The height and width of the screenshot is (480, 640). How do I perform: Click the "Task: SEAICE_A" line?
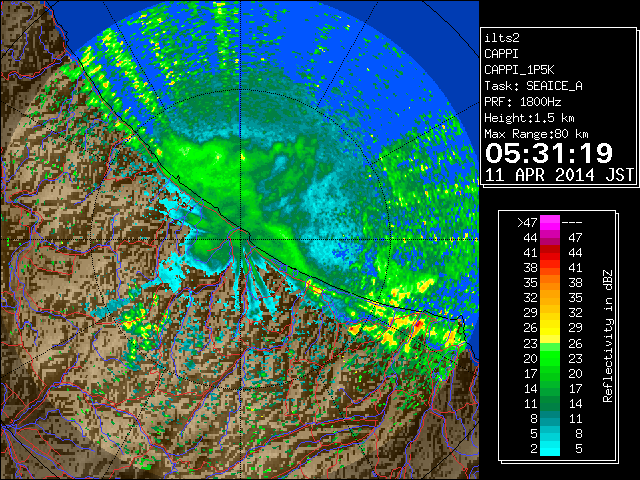tap(533, 86)
